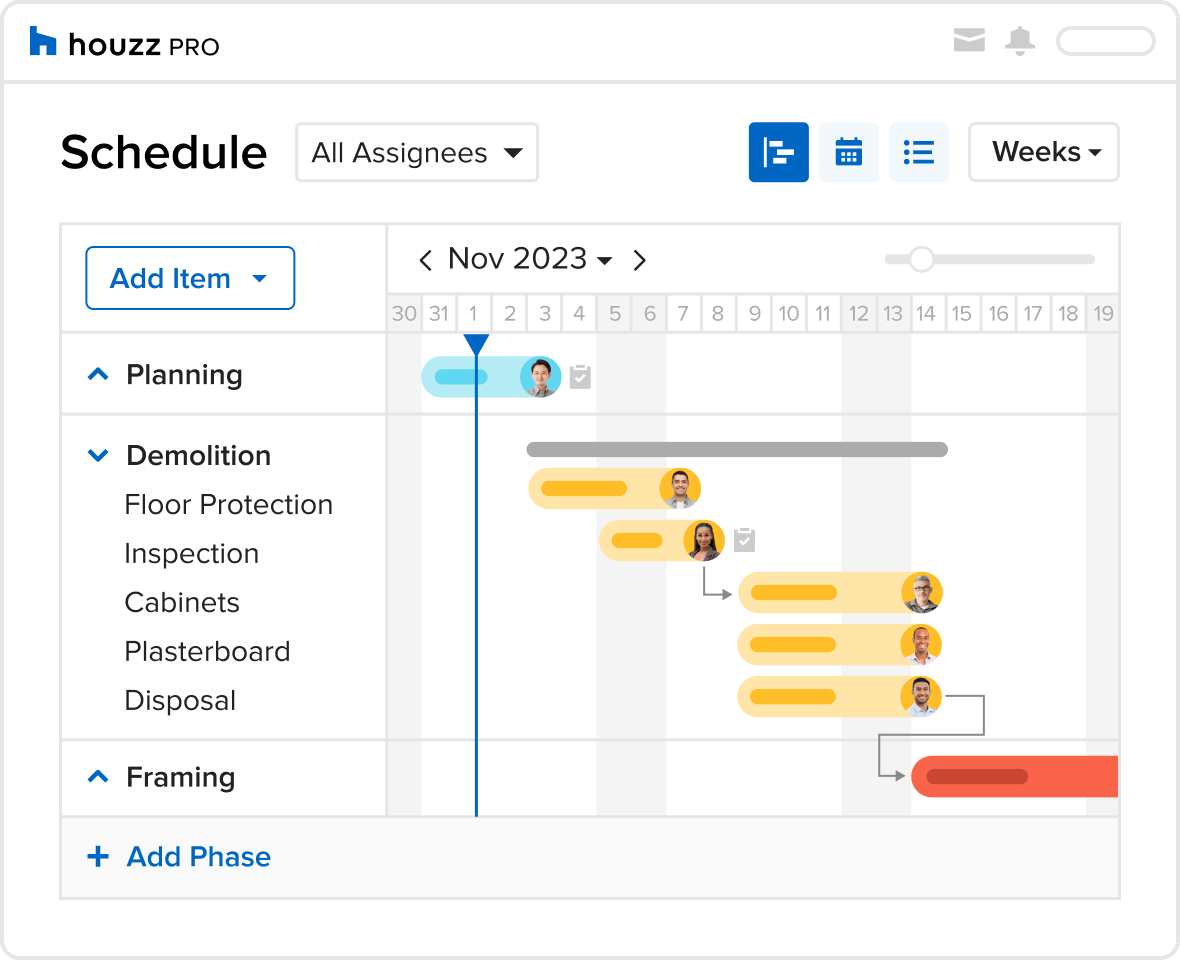
Task: Open the Weeks view dropdown
Action: 1044,152
